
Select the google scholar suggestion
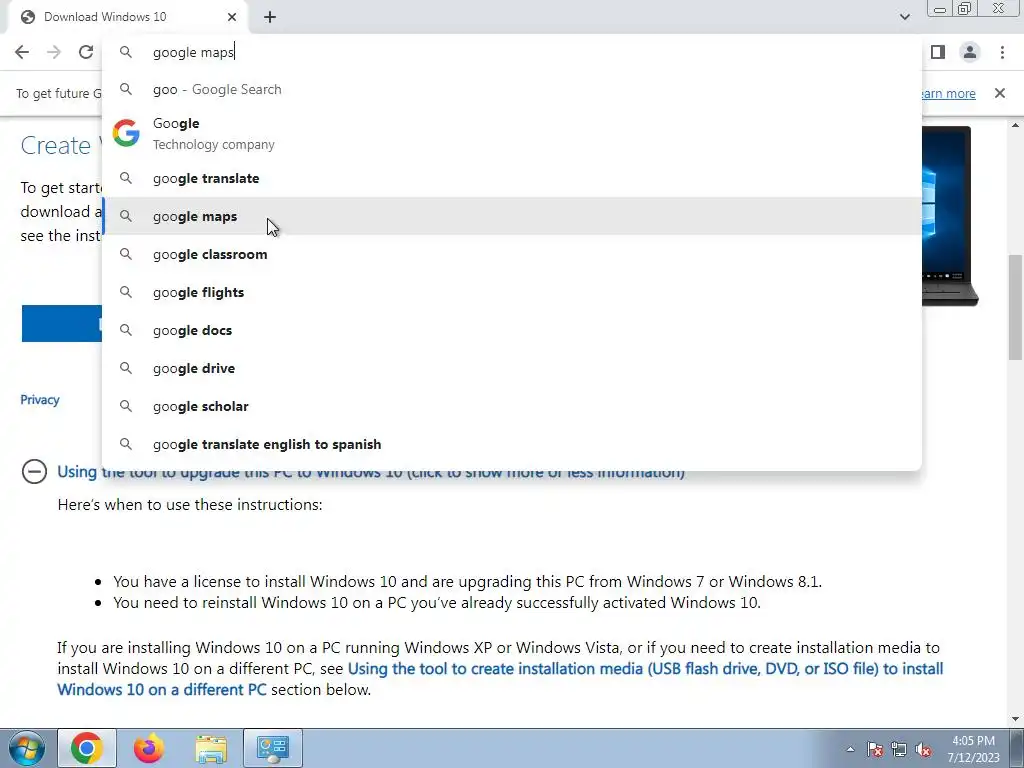(512, 406)
